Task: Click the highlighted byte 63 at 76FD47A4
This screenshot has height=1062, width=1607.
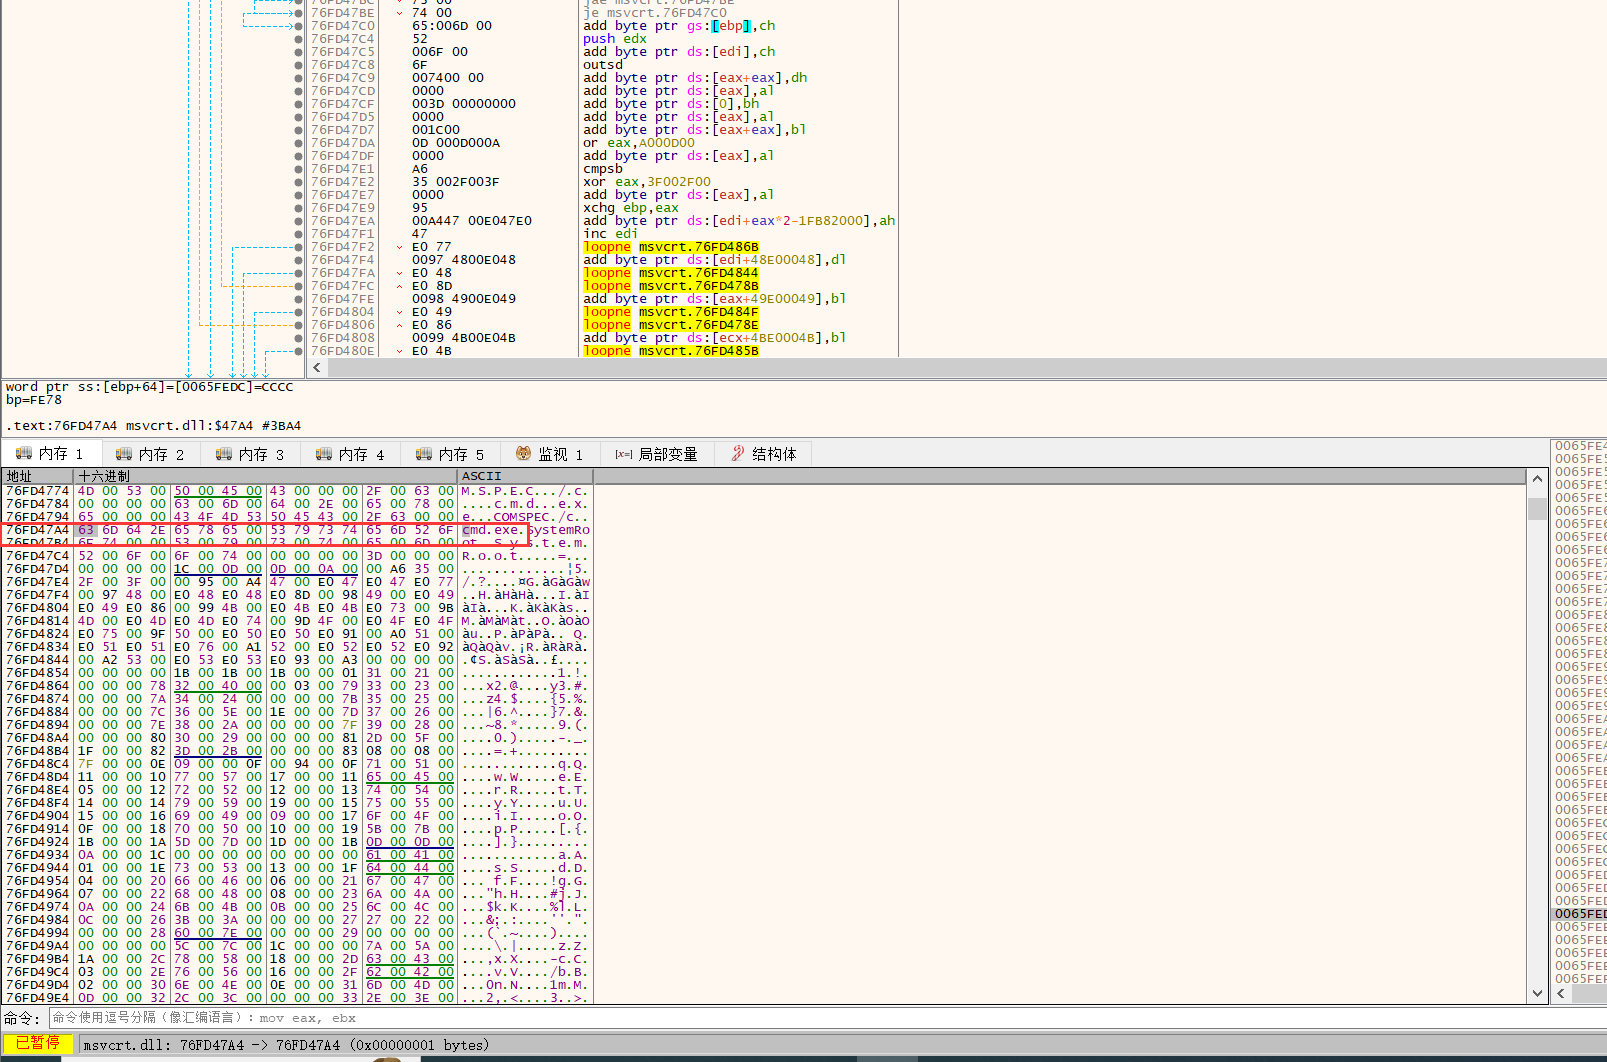Action: pyautogui.click(x=86, y=530)
